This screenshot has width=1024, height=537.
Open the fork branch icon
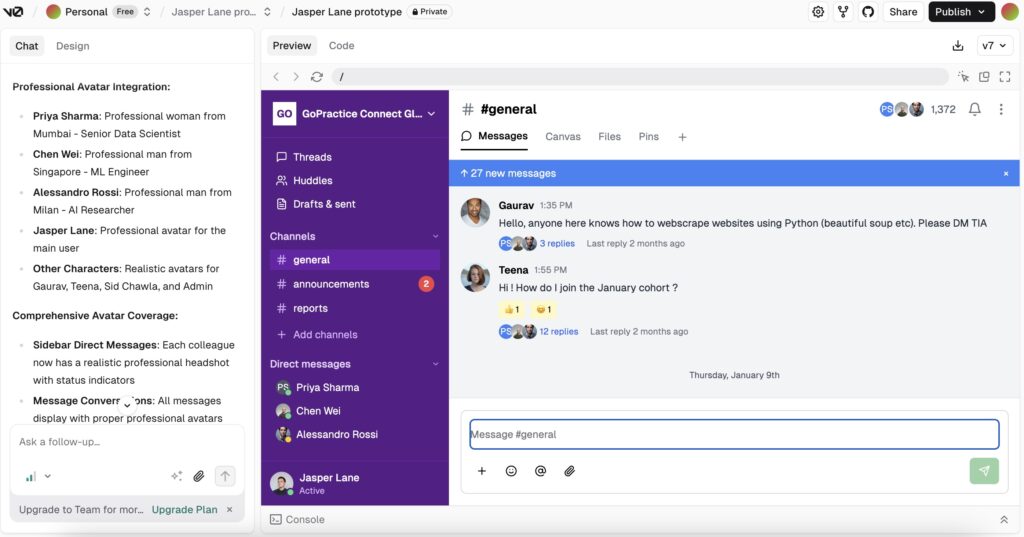(x=843, y=12)
